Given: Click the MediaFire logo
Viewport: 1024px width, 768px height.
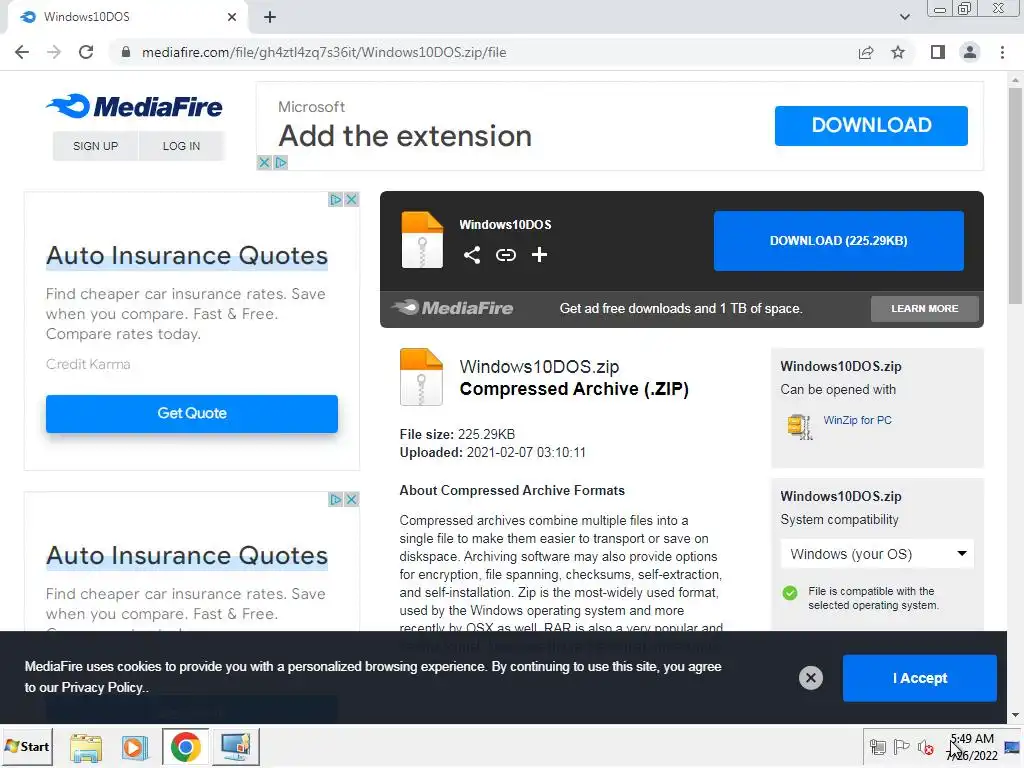Looking at the screenshot, I should click(135, 106).
